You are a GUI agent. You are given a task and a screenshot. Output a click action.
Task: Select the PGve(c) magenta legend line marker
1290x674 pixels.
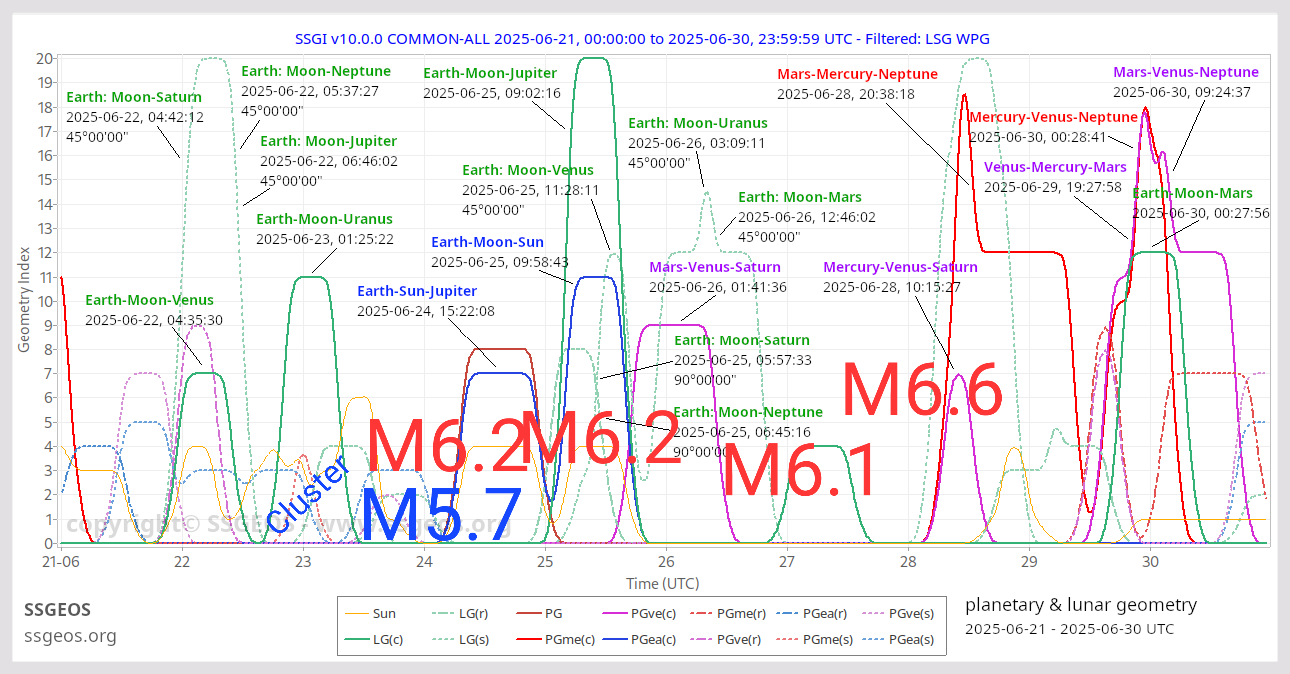[617, 614]
